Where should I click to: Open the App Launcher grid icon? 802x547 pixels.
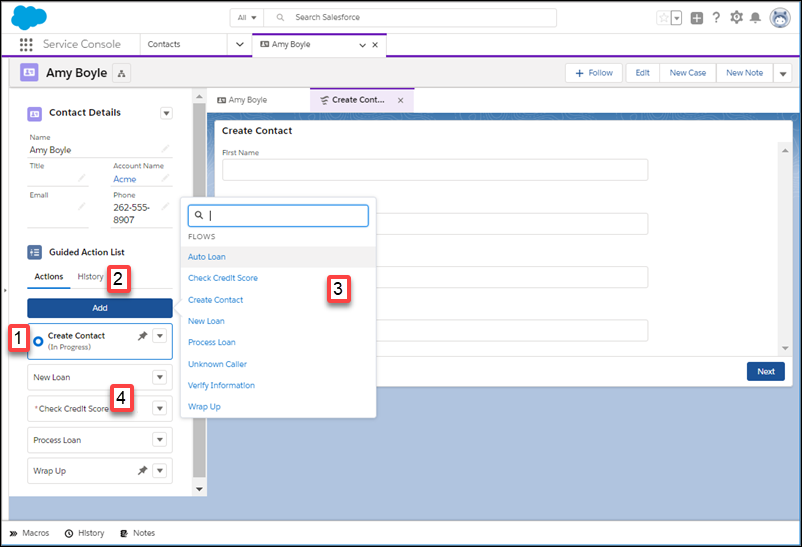(26, 45)
